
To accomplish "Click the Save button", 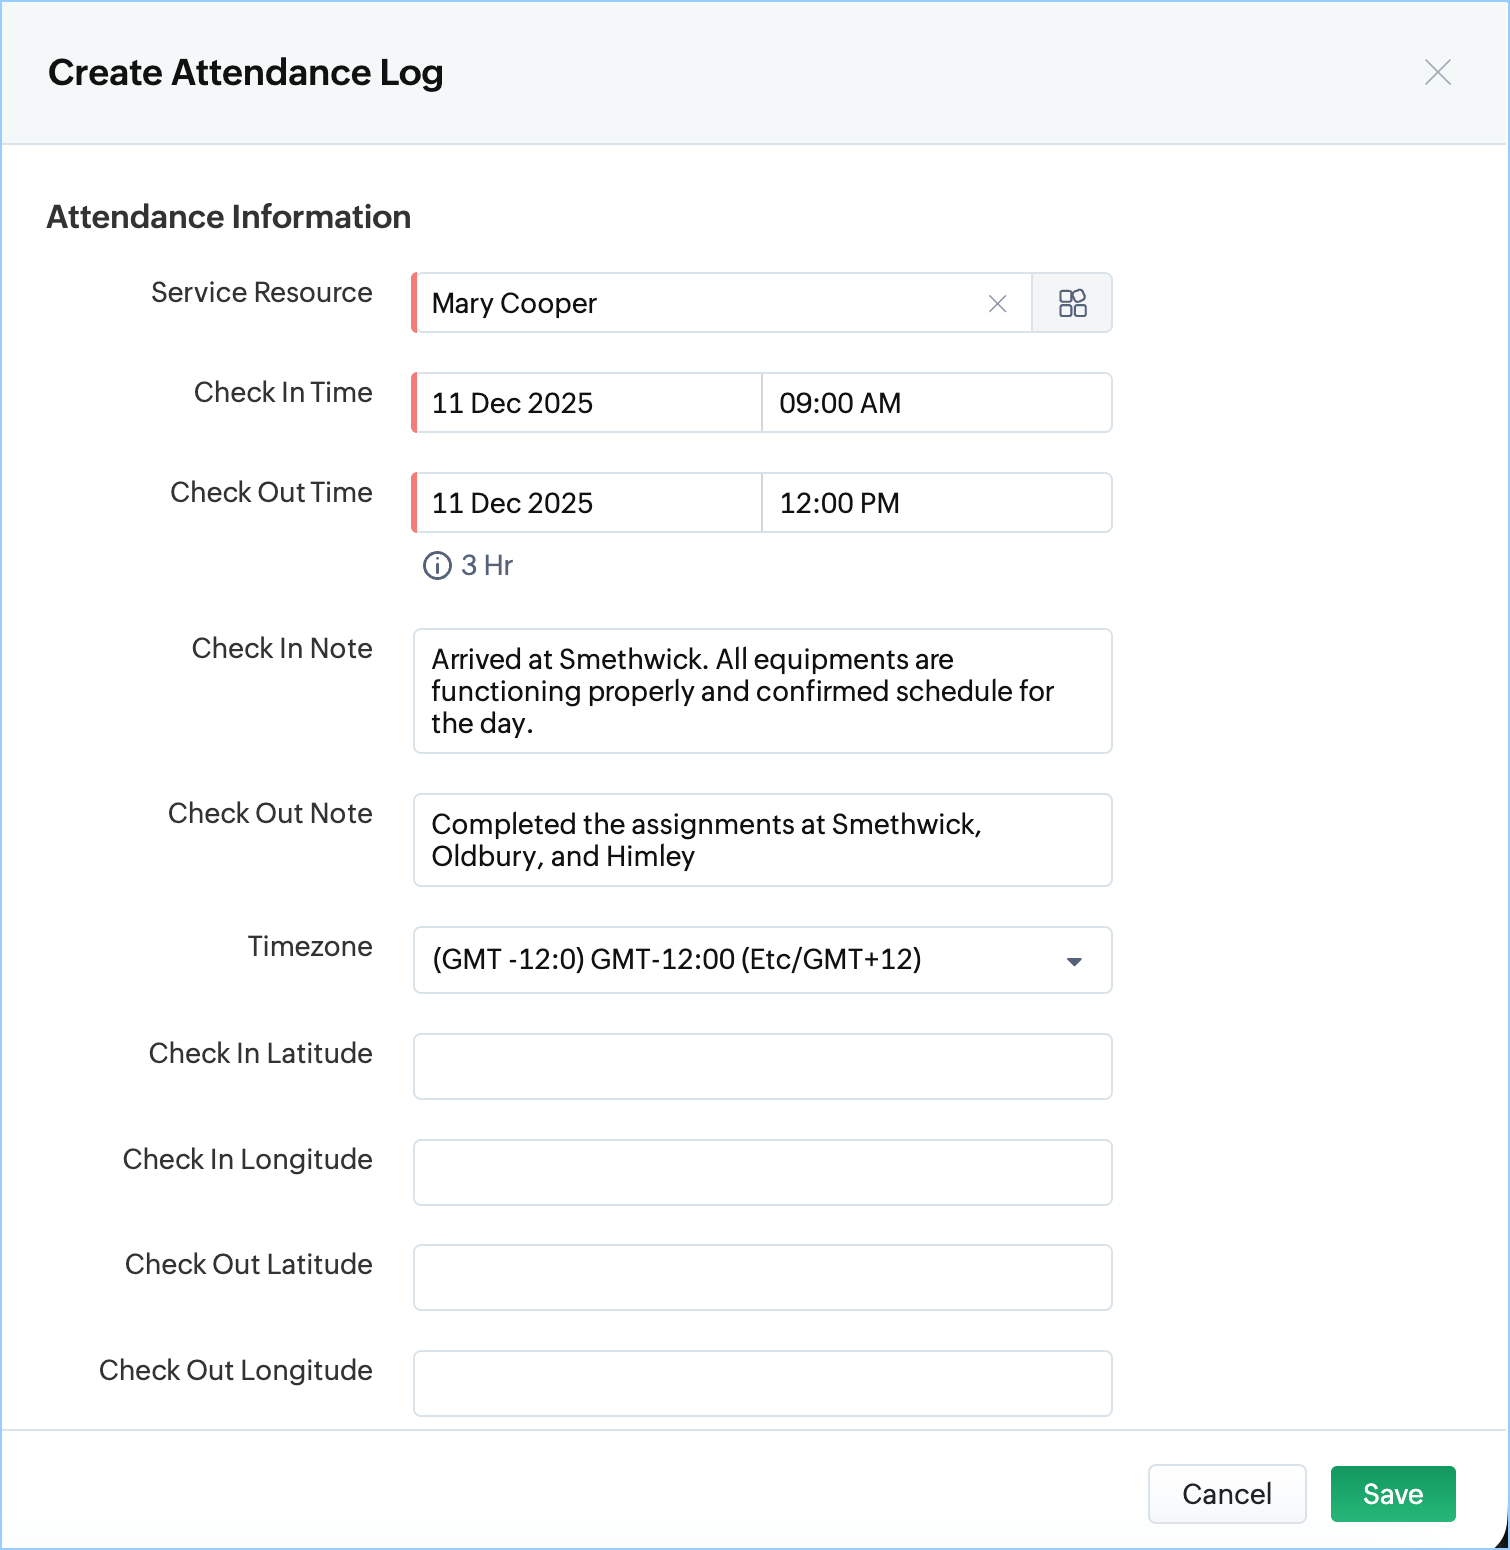I will click(x=1392, y=1494).
